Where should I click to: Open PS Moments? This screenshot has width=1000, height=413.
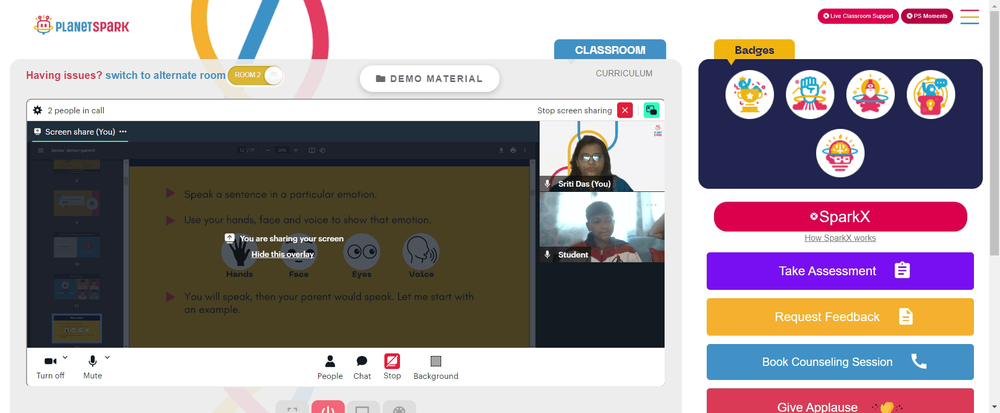[x=927, y=16]
